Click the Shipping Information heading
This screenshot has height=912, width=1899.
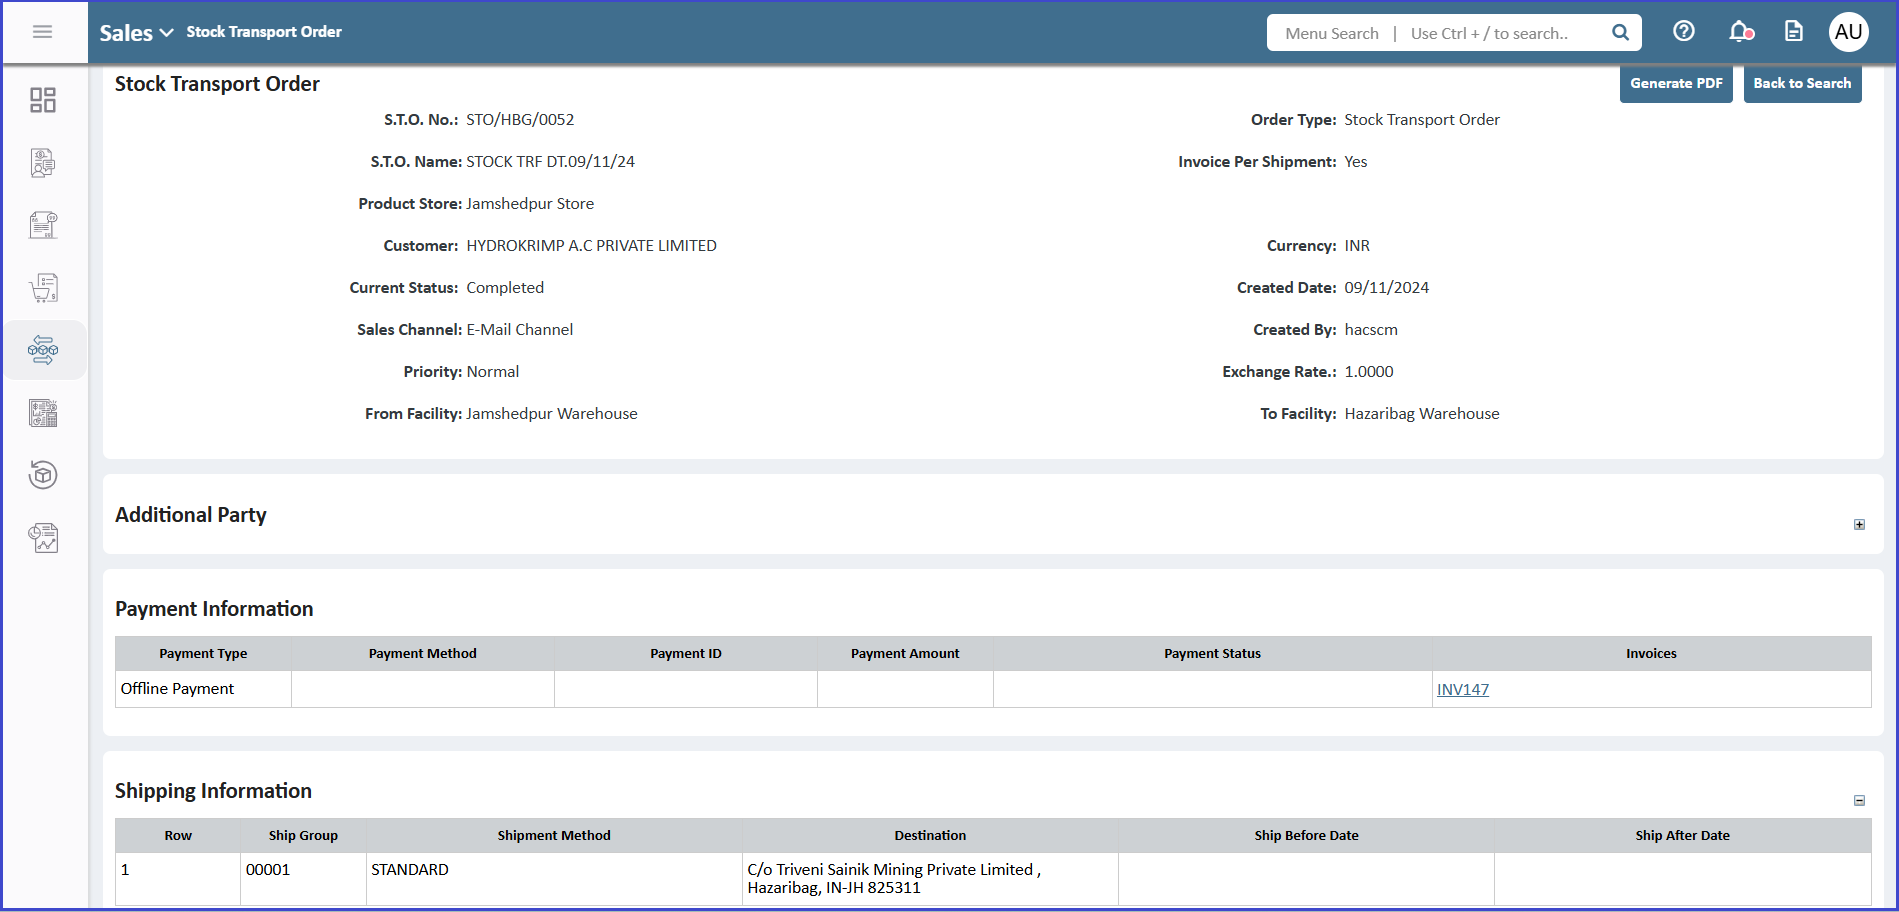213,791
